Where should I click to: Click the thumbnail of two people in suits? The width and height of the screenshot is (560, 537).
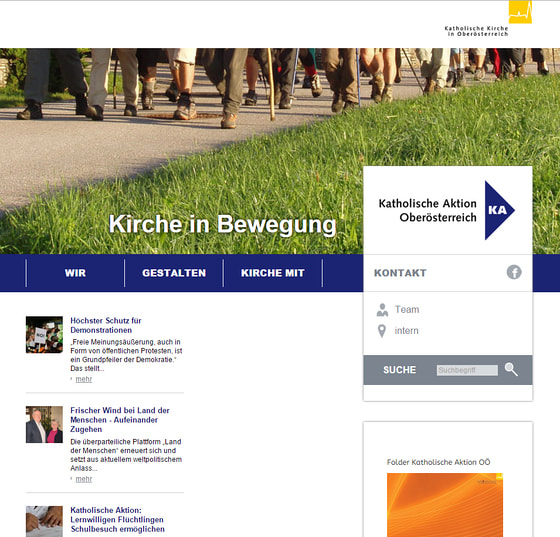44,425
